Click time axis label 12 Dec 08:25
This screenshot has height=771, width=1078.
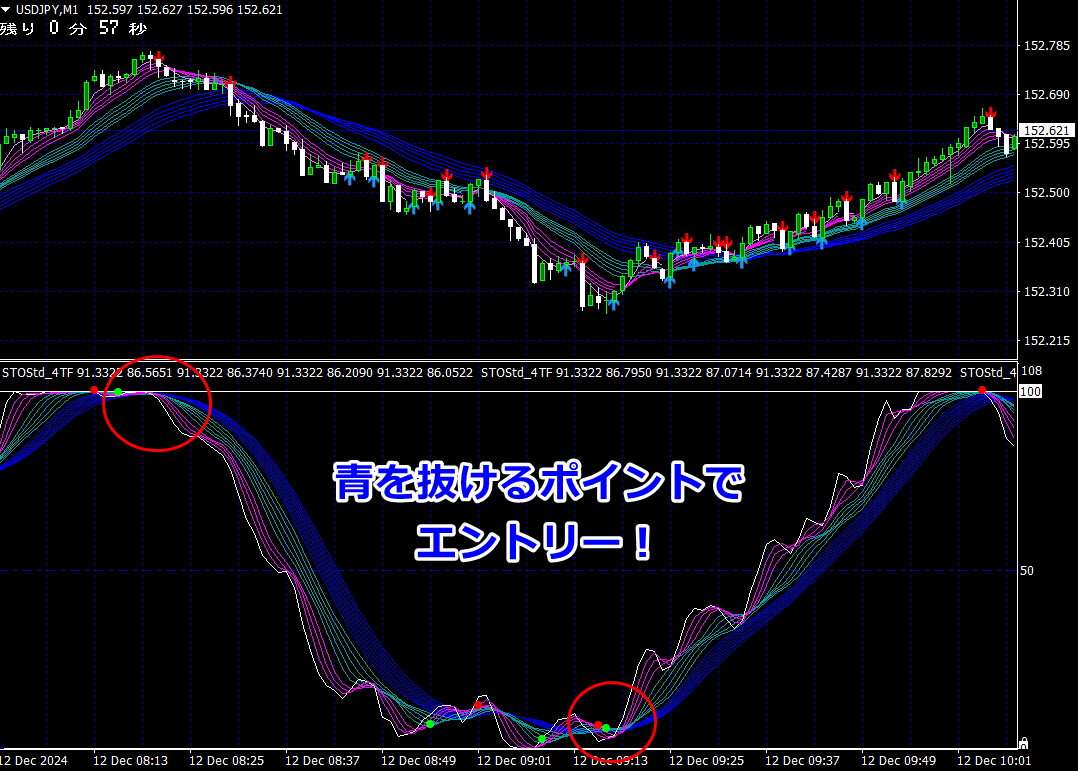pyautogui.click(x=226, y=761)
